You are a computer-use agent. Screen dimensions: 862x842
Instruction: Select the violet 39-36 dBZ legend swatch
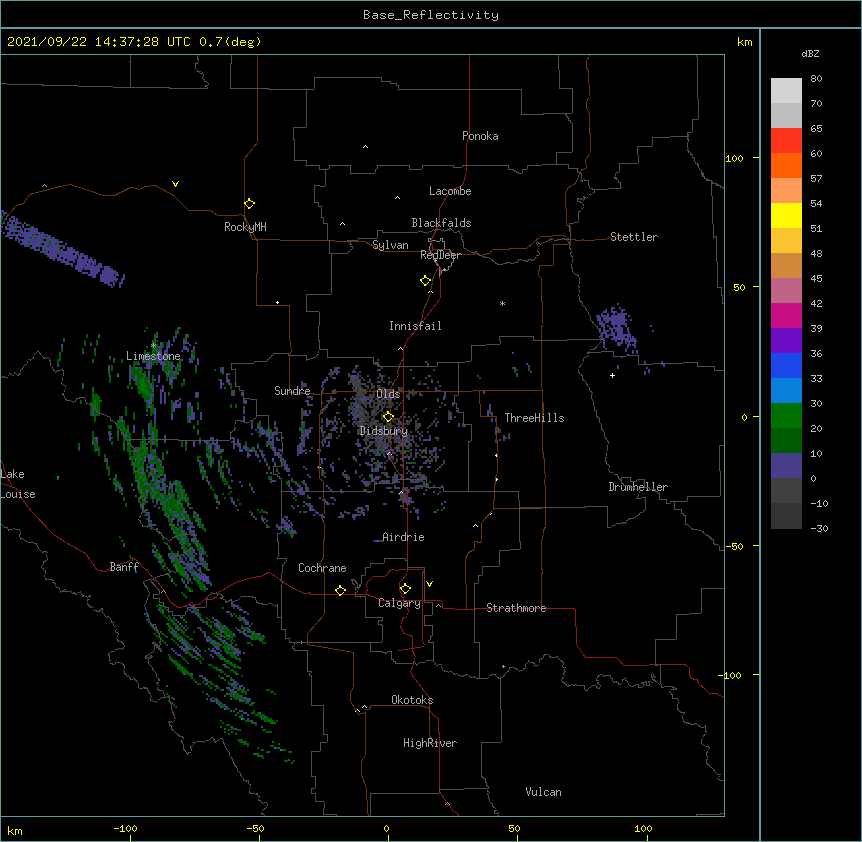[786, 340]
